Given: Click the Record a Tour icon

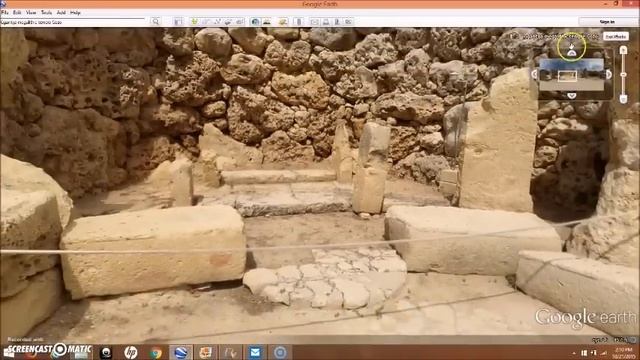Looking at the screenshot, I should 240,22.
